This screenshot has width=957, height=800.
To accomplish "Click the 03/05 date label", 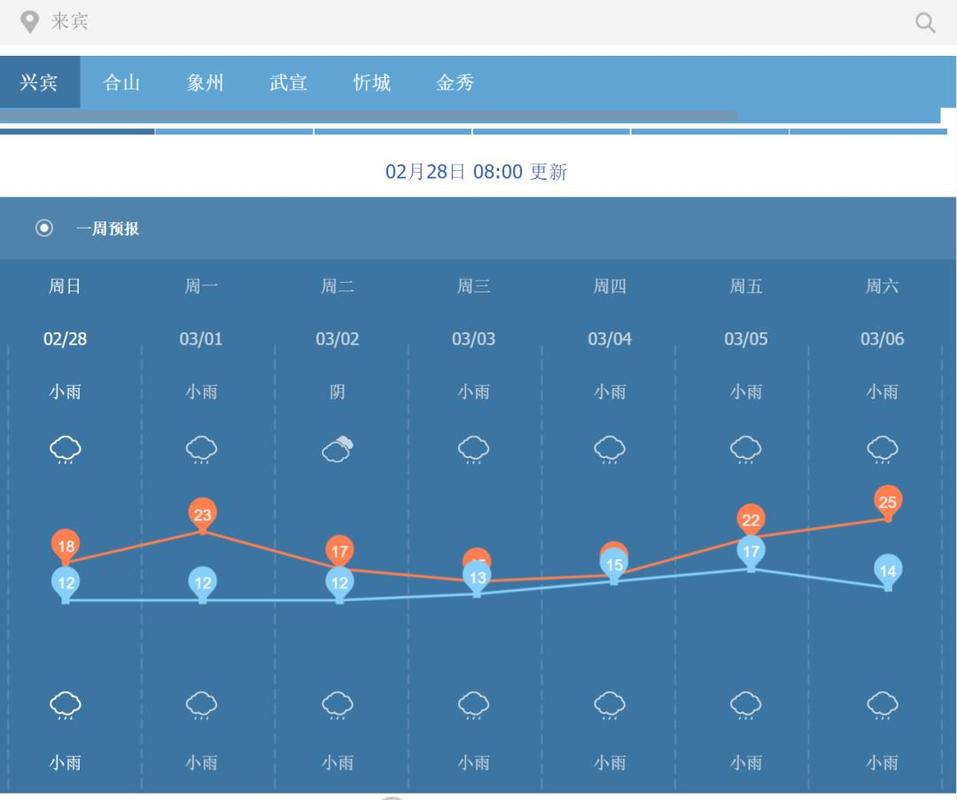I will (x=746, y=339).
